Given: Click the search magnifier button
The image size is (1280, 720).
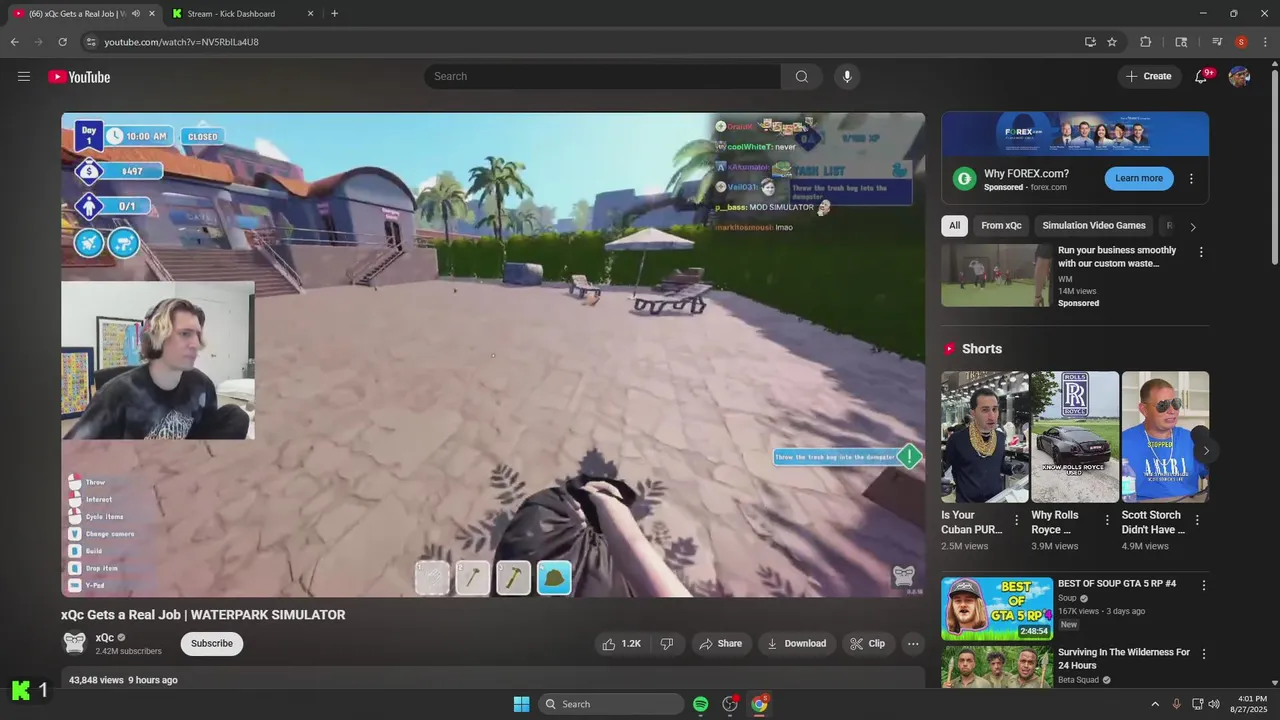Looking at the screenshot, I should click(x=802, y=76).
